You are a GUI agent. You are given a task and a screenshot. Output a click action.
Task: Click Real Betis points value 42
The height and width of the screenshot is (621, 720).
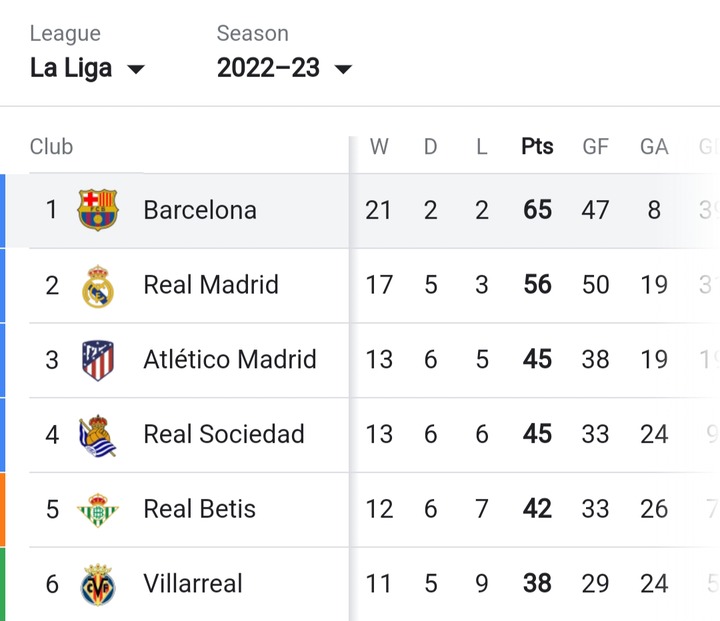coord(537,509)
